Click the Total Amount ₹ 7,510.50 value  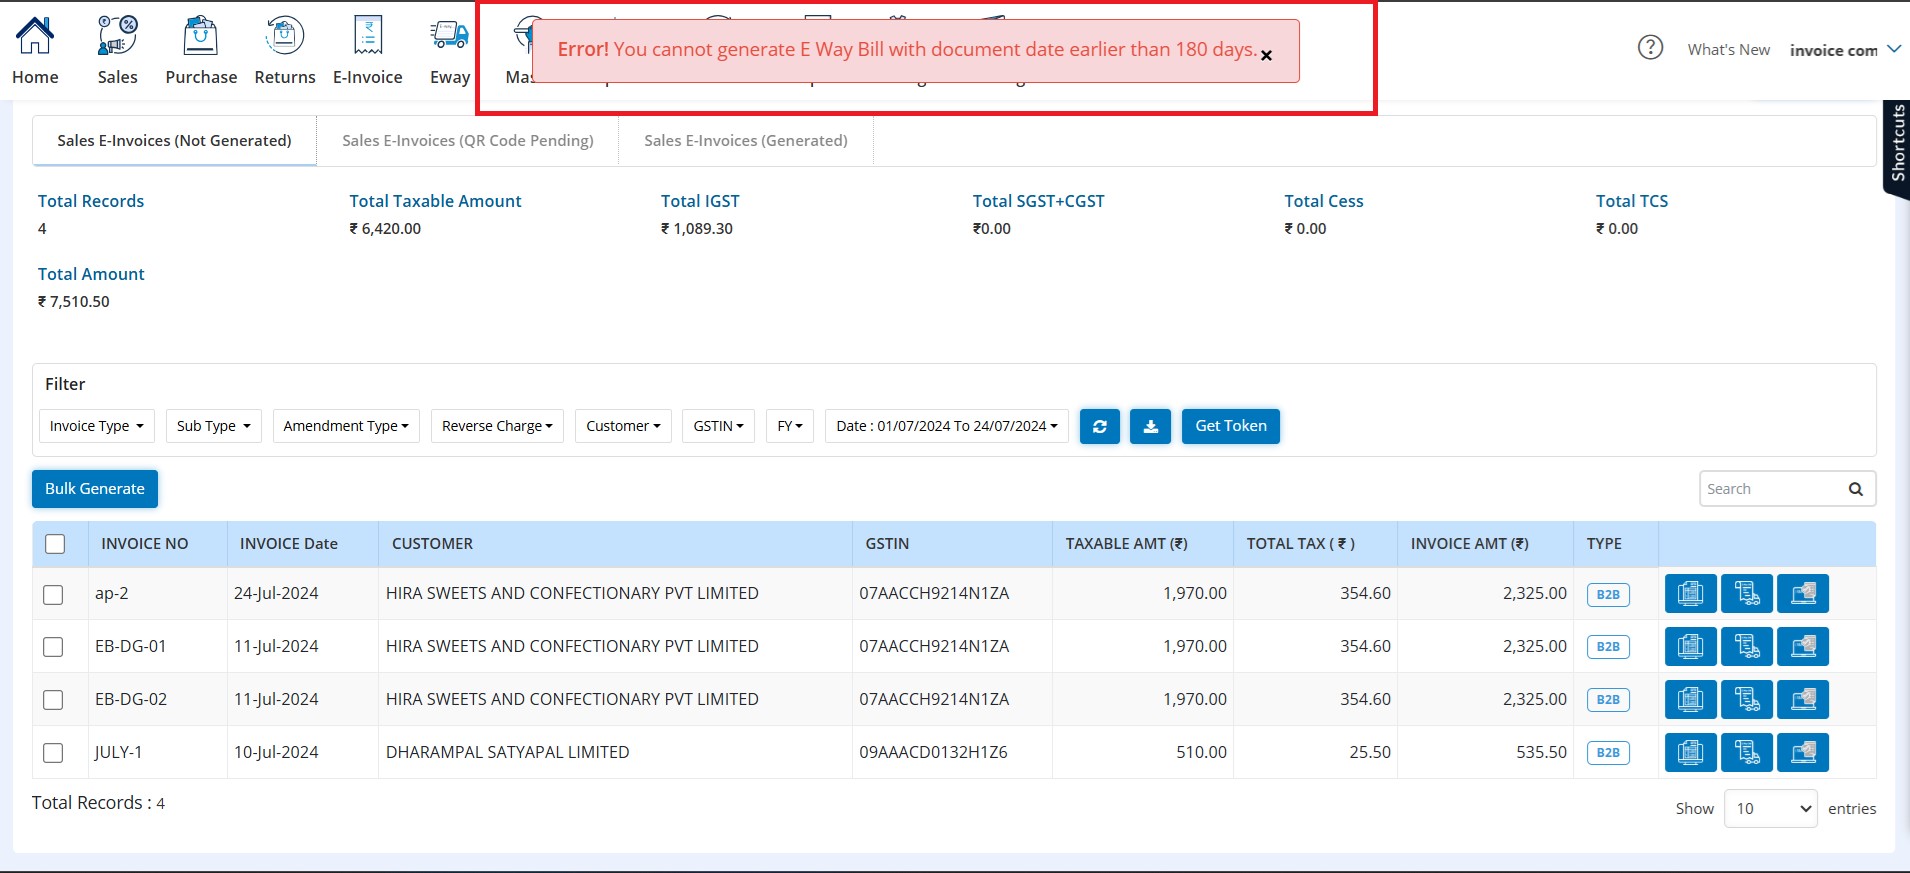click(74, 302)
